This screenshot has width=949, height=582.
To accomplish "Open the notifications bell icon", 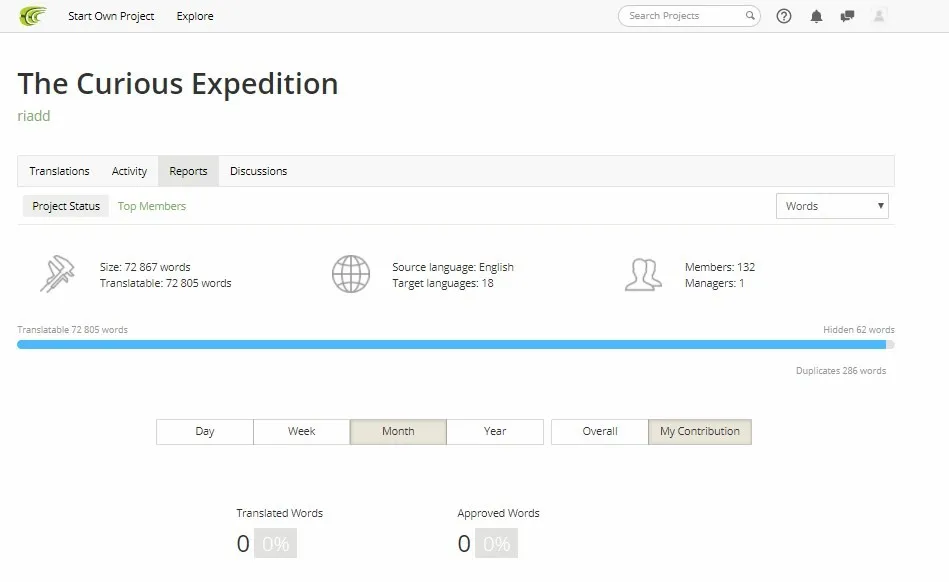I will [816, 16].
